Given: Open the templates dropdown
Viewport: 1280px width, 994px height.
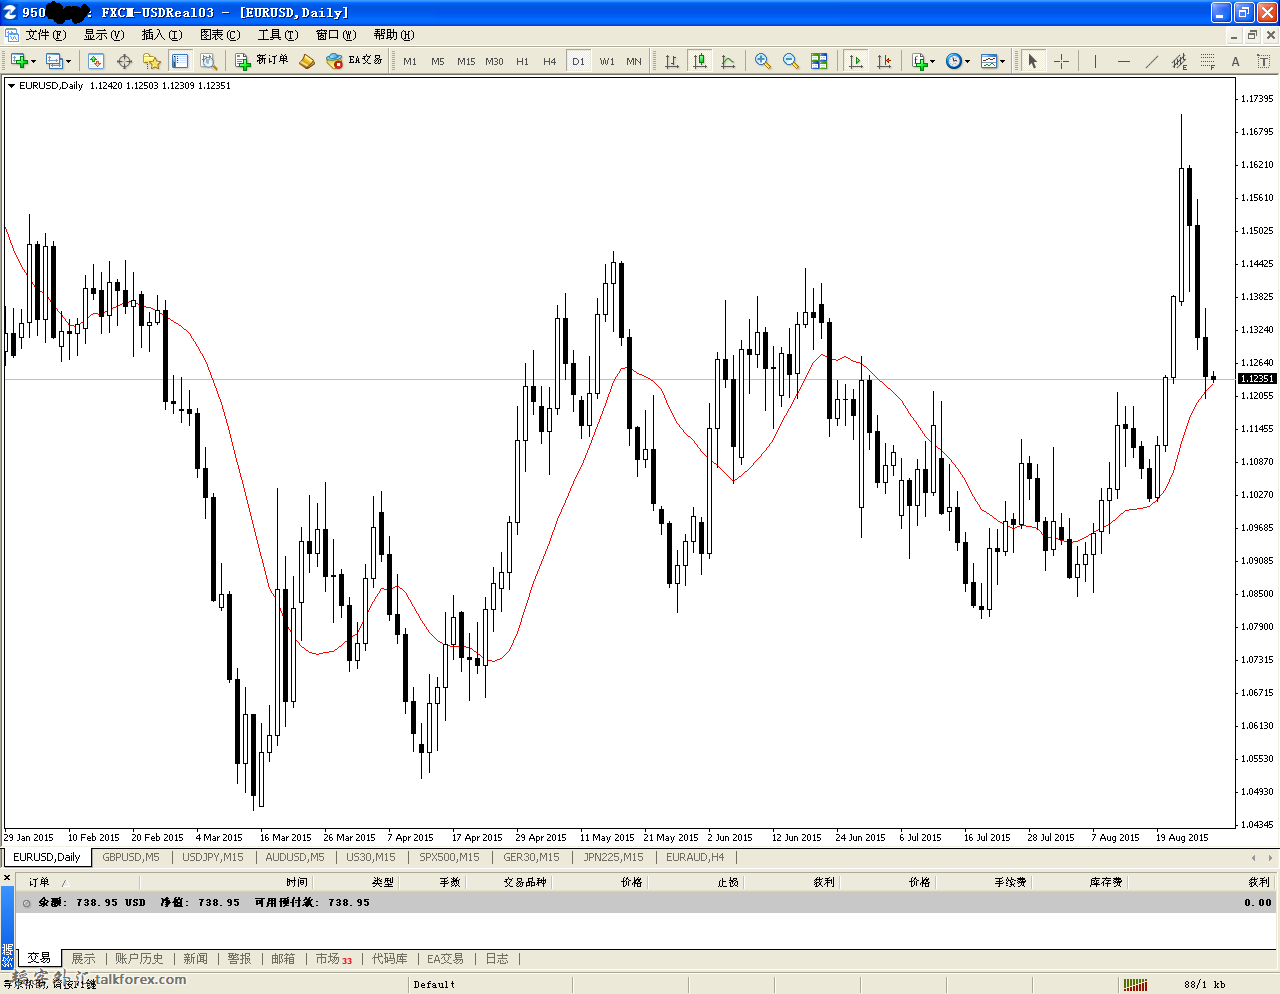Looking at the screenshot, I should pos(992,61).
